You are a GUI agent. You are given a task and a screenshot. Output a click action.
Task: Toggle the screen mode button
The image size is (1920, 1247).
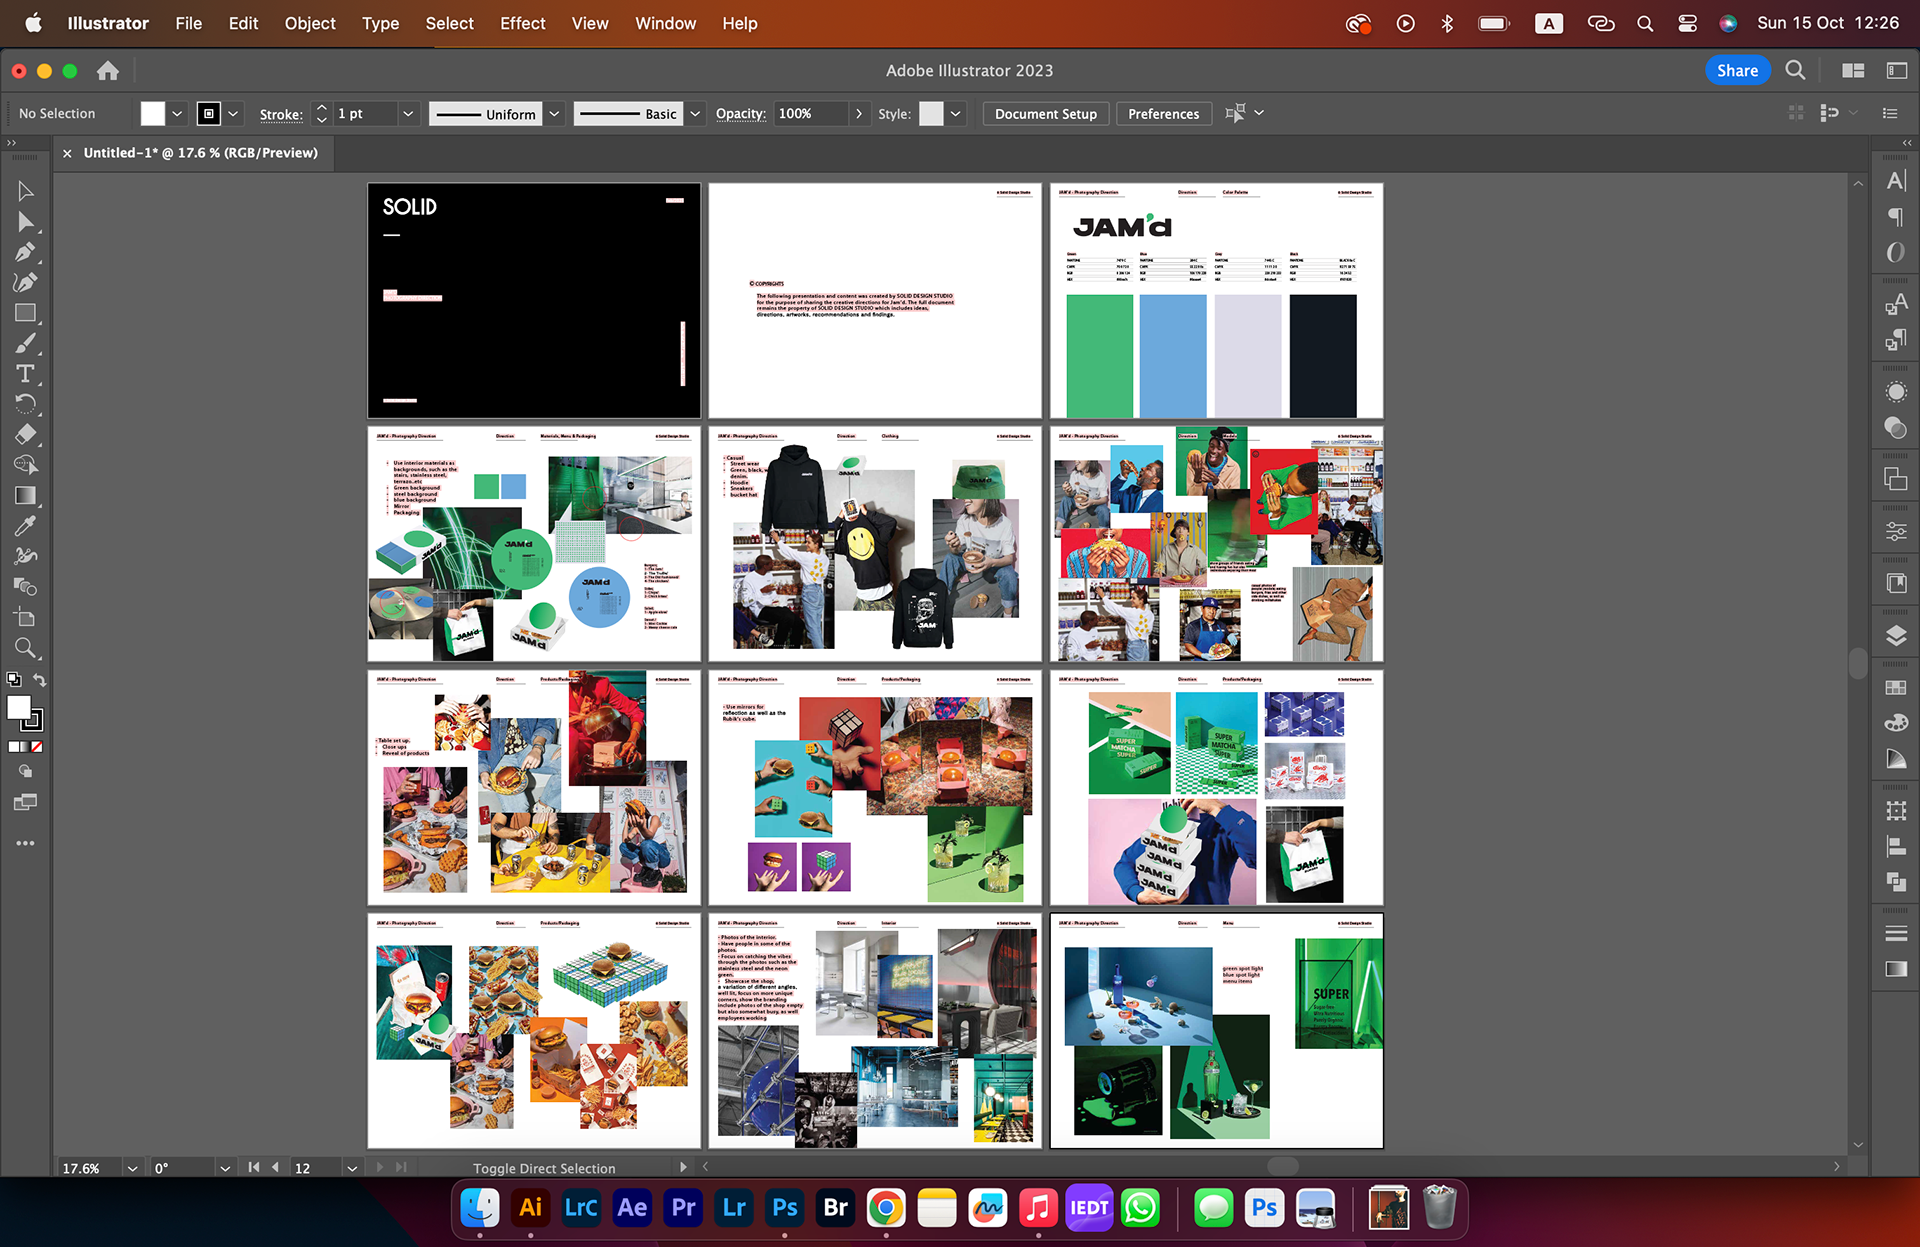pyautogui.click(x=26, y=802)
